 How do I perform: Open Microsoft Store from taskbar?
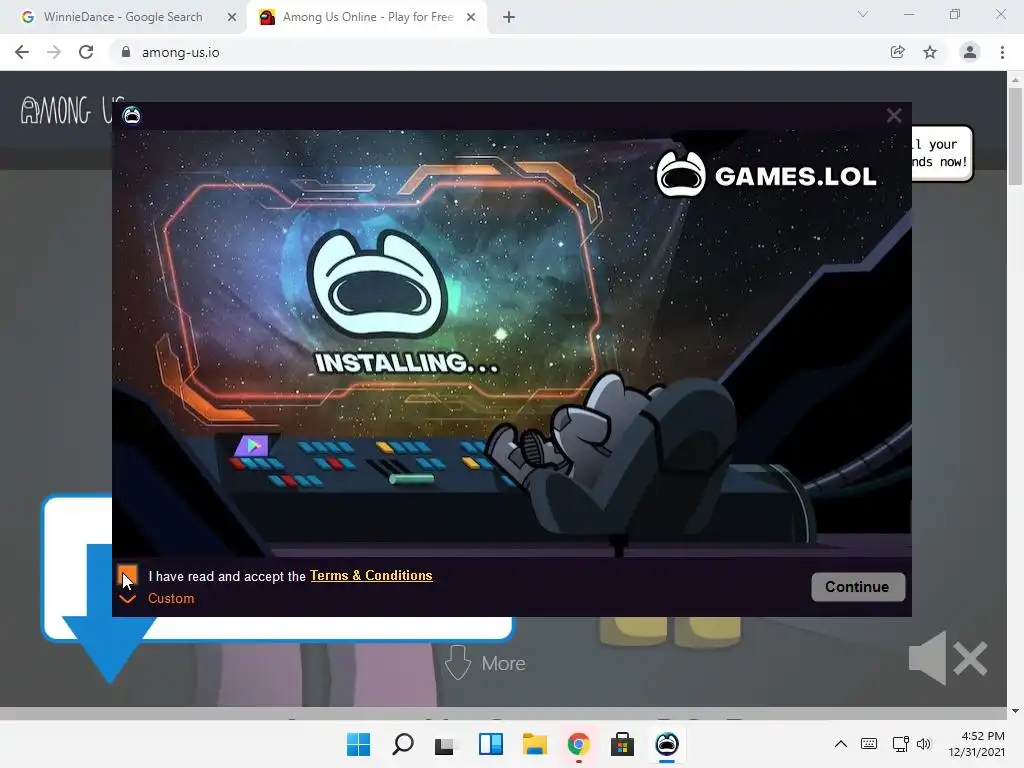[x=622, y=744]
